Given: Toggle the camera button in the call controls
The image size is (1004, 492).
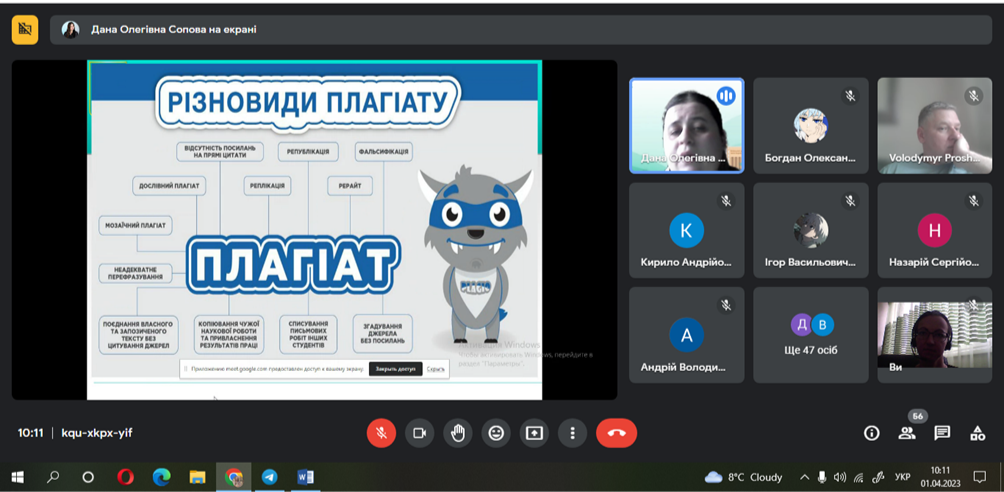Looking at the screenshot, I should pos(419,433).
